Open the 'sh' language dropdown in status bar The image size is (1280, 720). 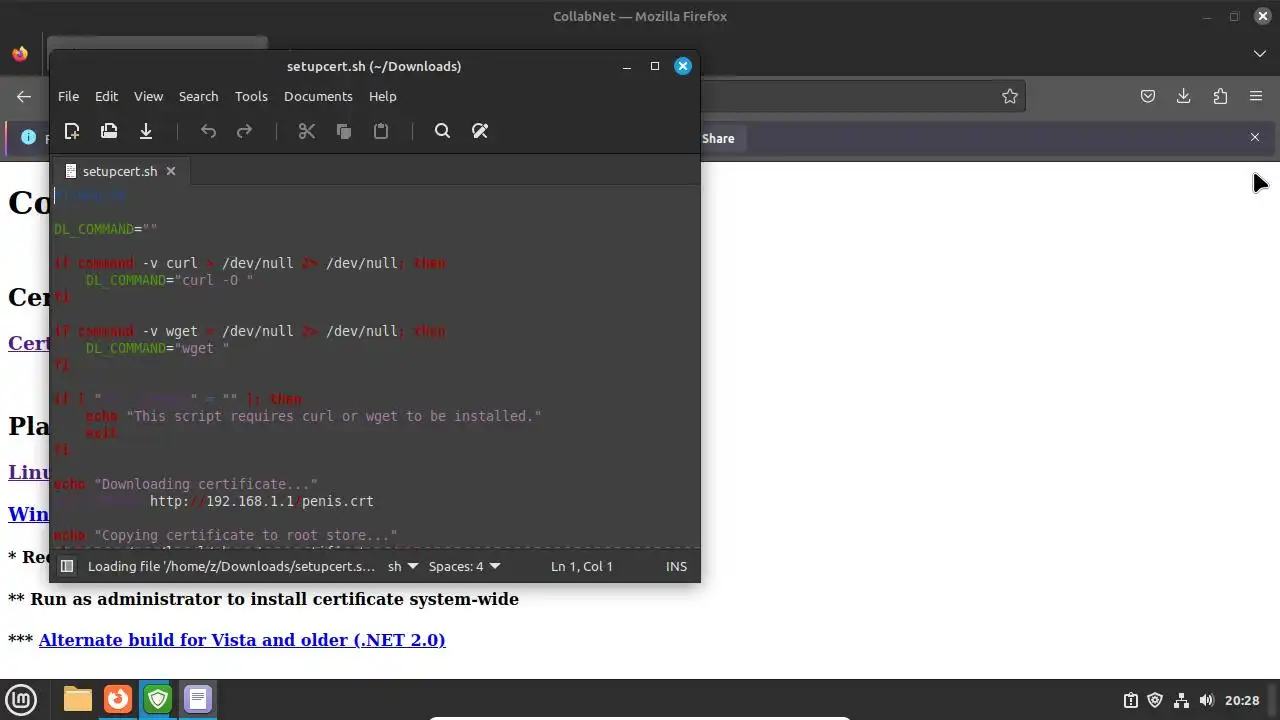click(403, 566)
